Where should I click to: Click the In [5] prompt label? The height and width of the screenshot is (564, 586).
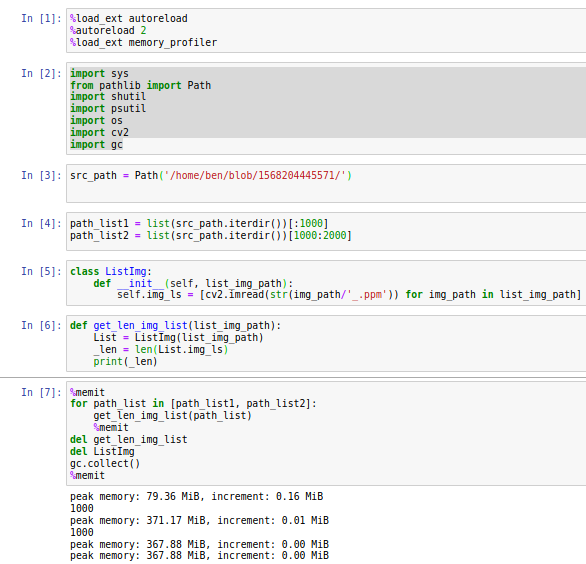(41, 271)
